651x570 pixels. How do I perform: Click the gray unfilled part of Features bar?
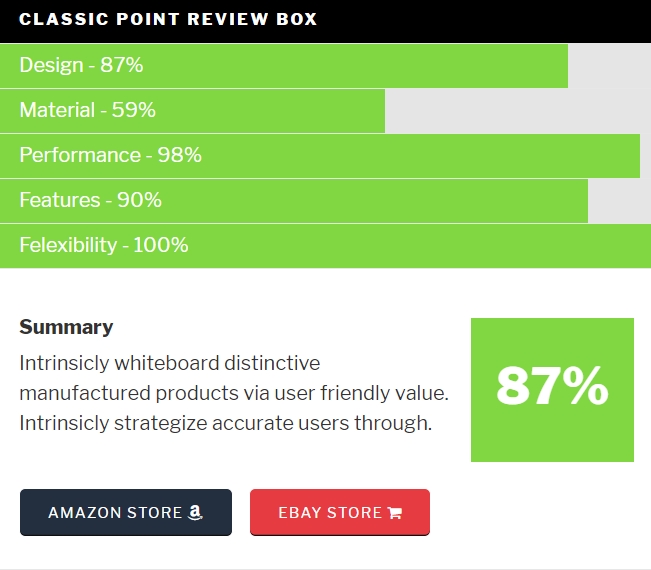[x=619, y=201]
